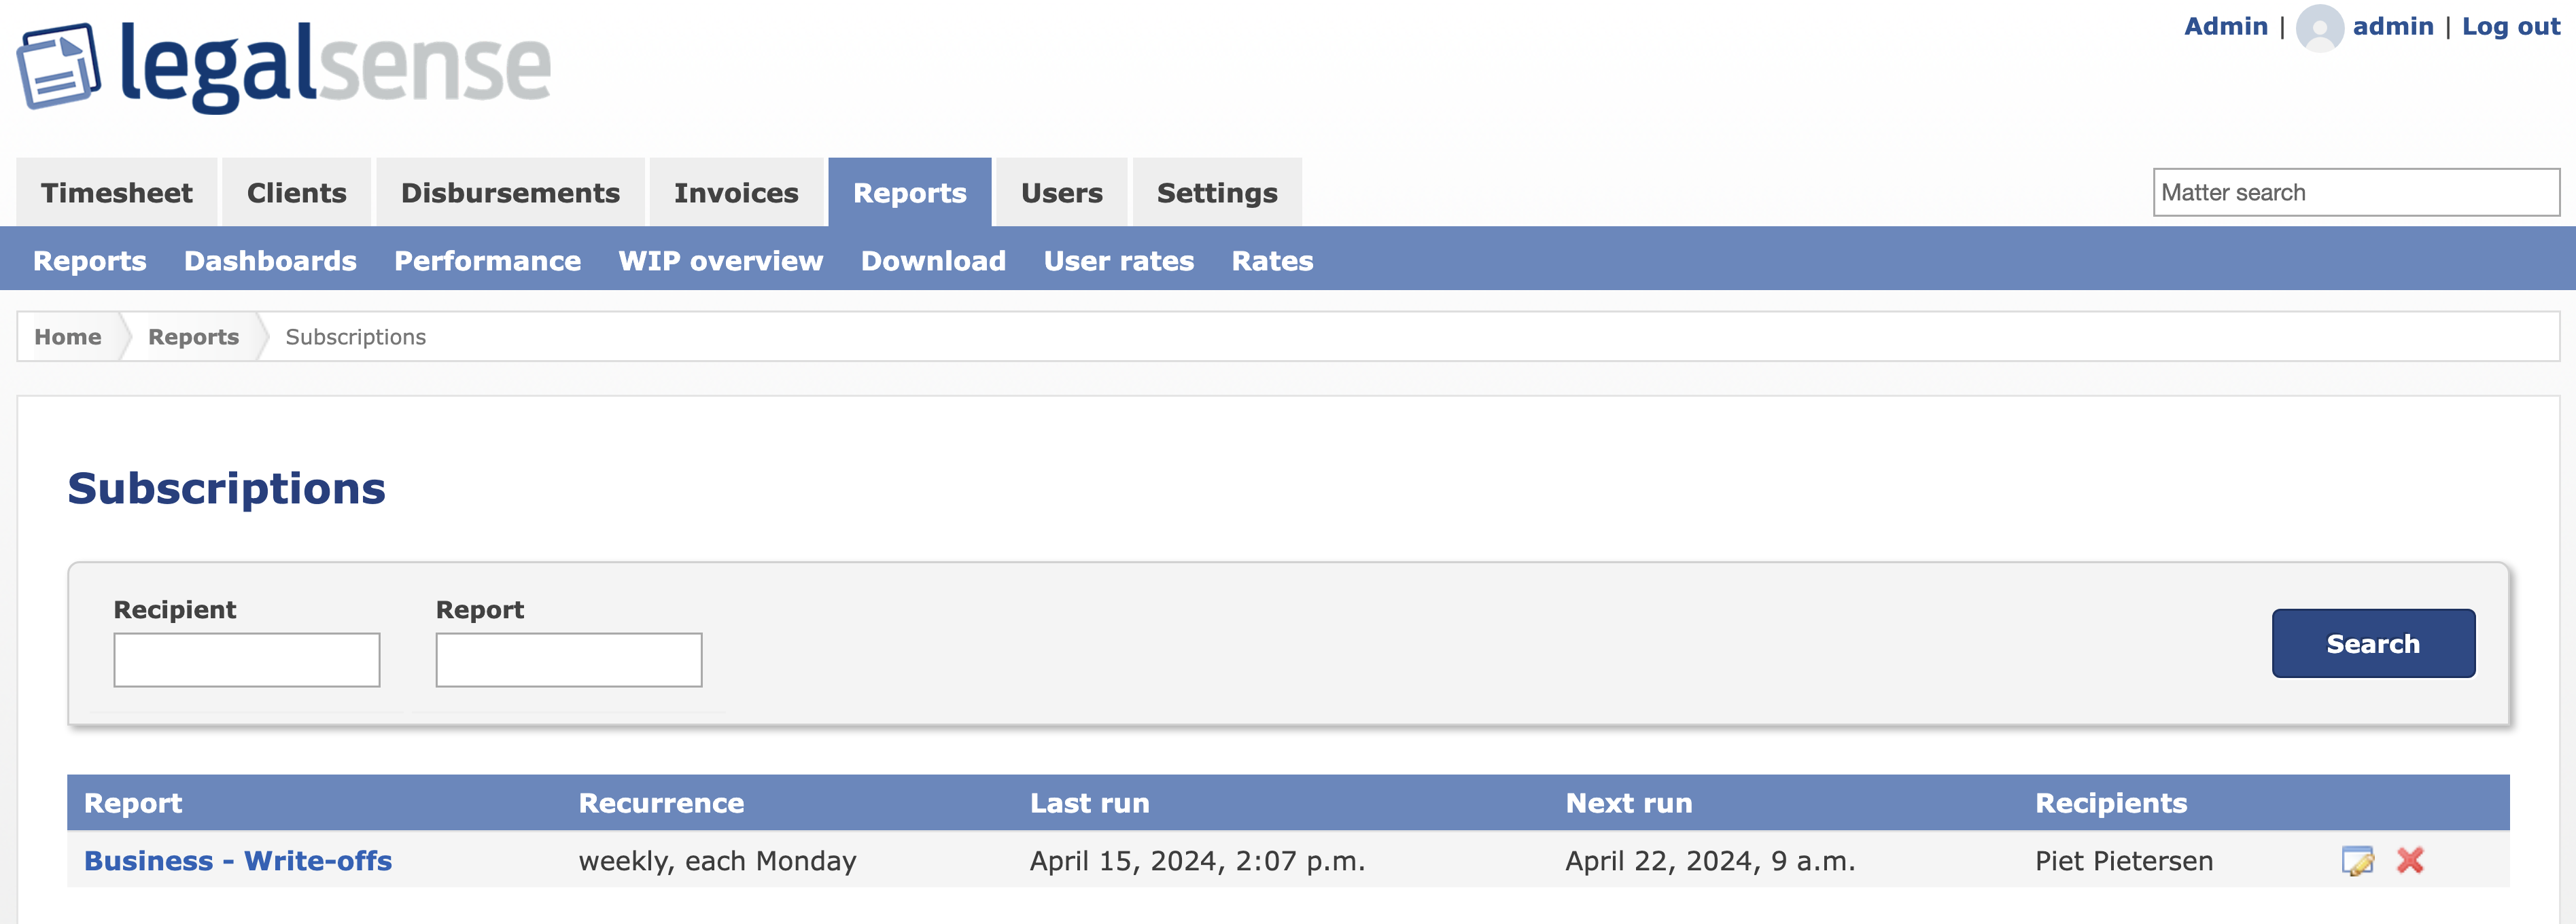Open the WIP overview

click(x=721, y=260)
